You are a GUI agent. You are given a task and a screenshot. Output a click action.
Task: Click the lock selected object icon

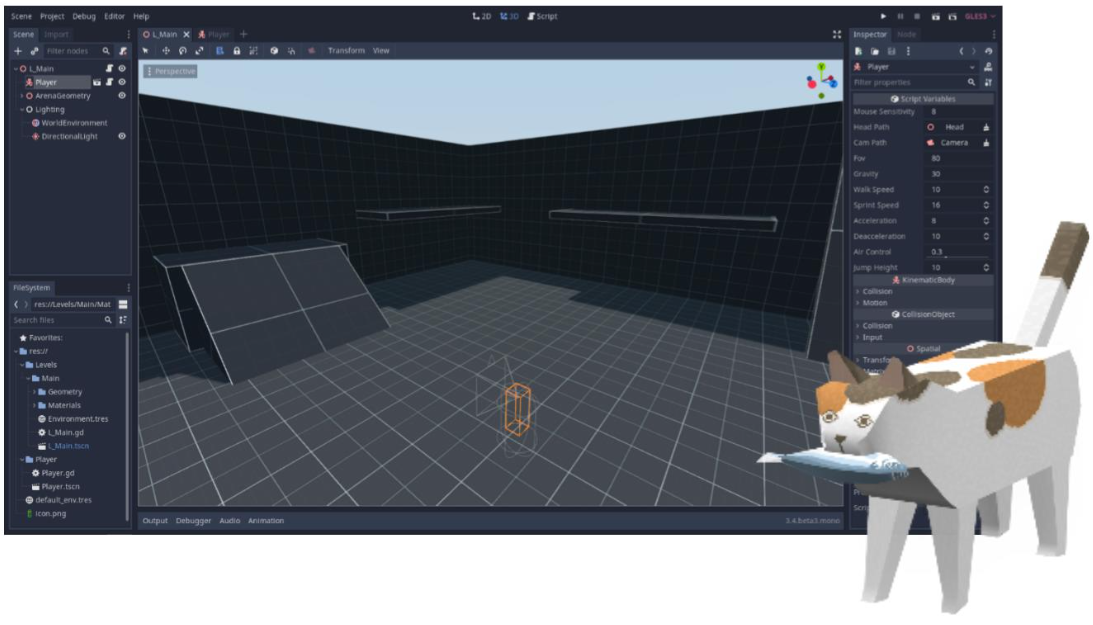click(237, 50)
